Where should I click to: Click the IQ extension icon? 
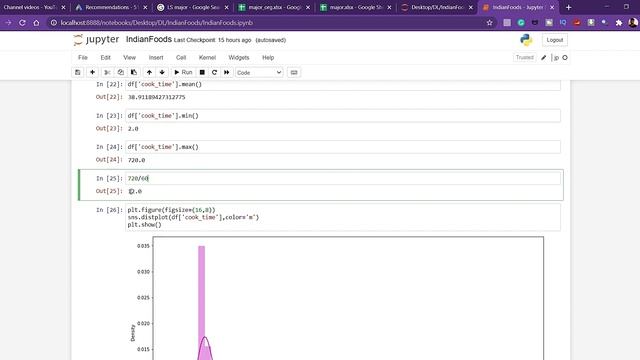coord(563,23)
